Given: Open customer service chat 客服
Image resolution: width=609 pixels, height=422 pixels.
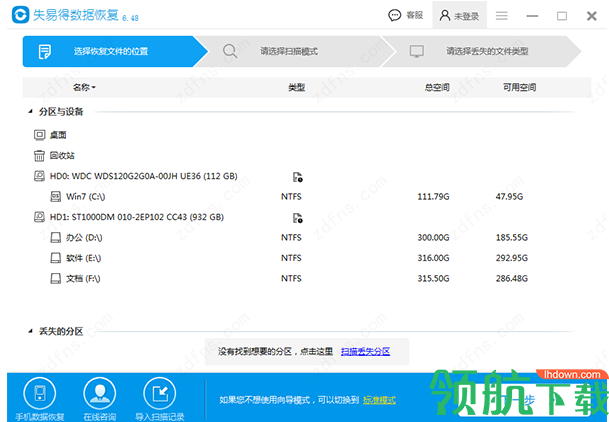Looking at the screenshot, I should [x=405, y=15].
